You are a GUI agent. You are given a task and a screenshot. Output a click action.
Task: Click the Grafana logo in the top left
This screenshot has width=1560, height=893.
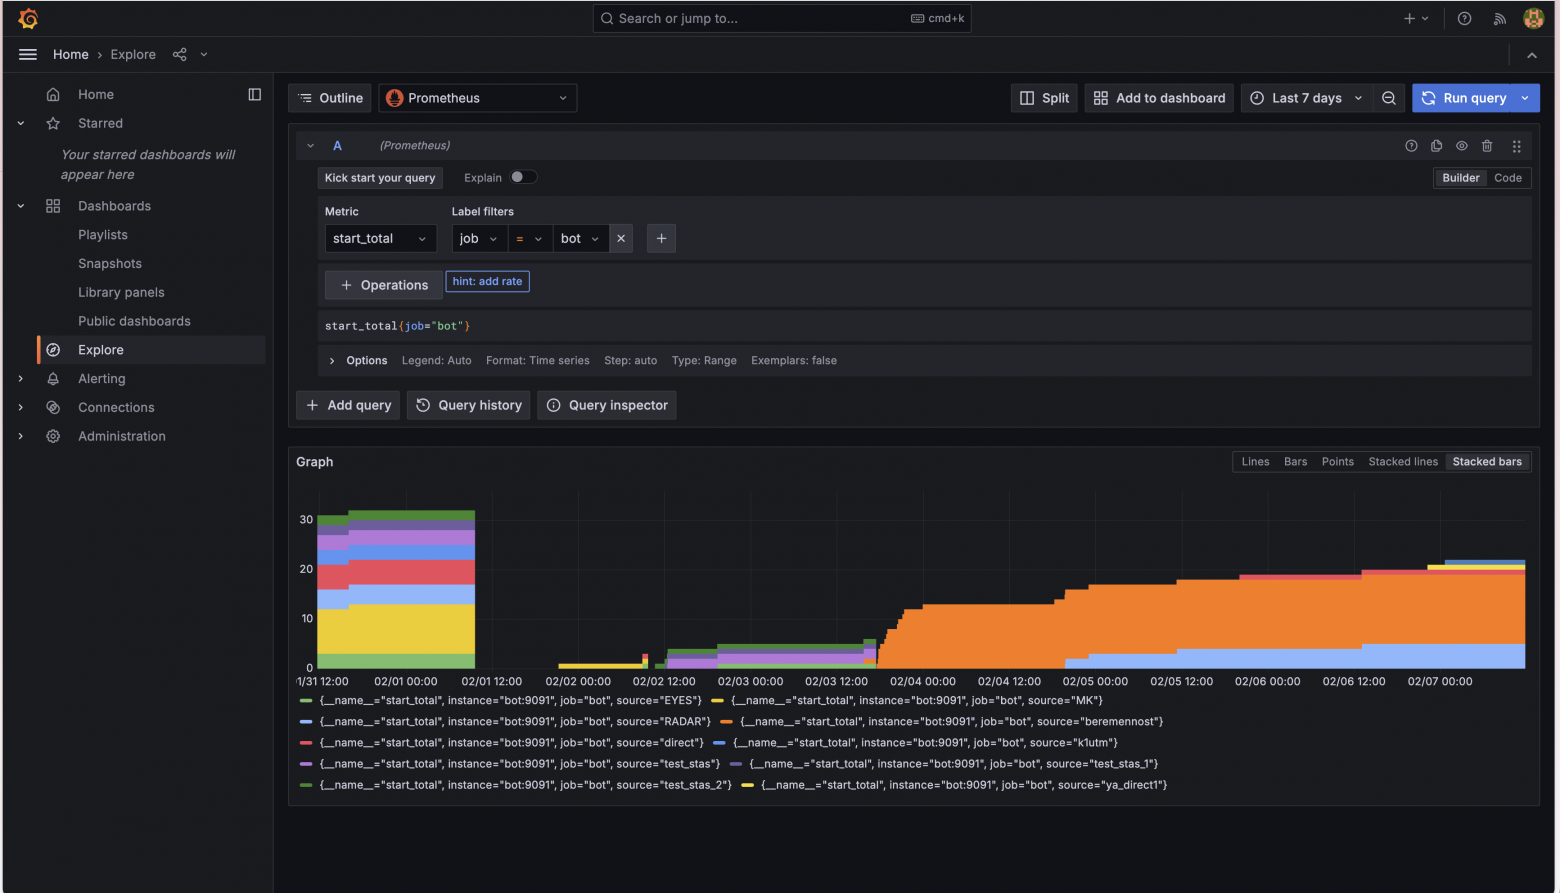[27, 17]
